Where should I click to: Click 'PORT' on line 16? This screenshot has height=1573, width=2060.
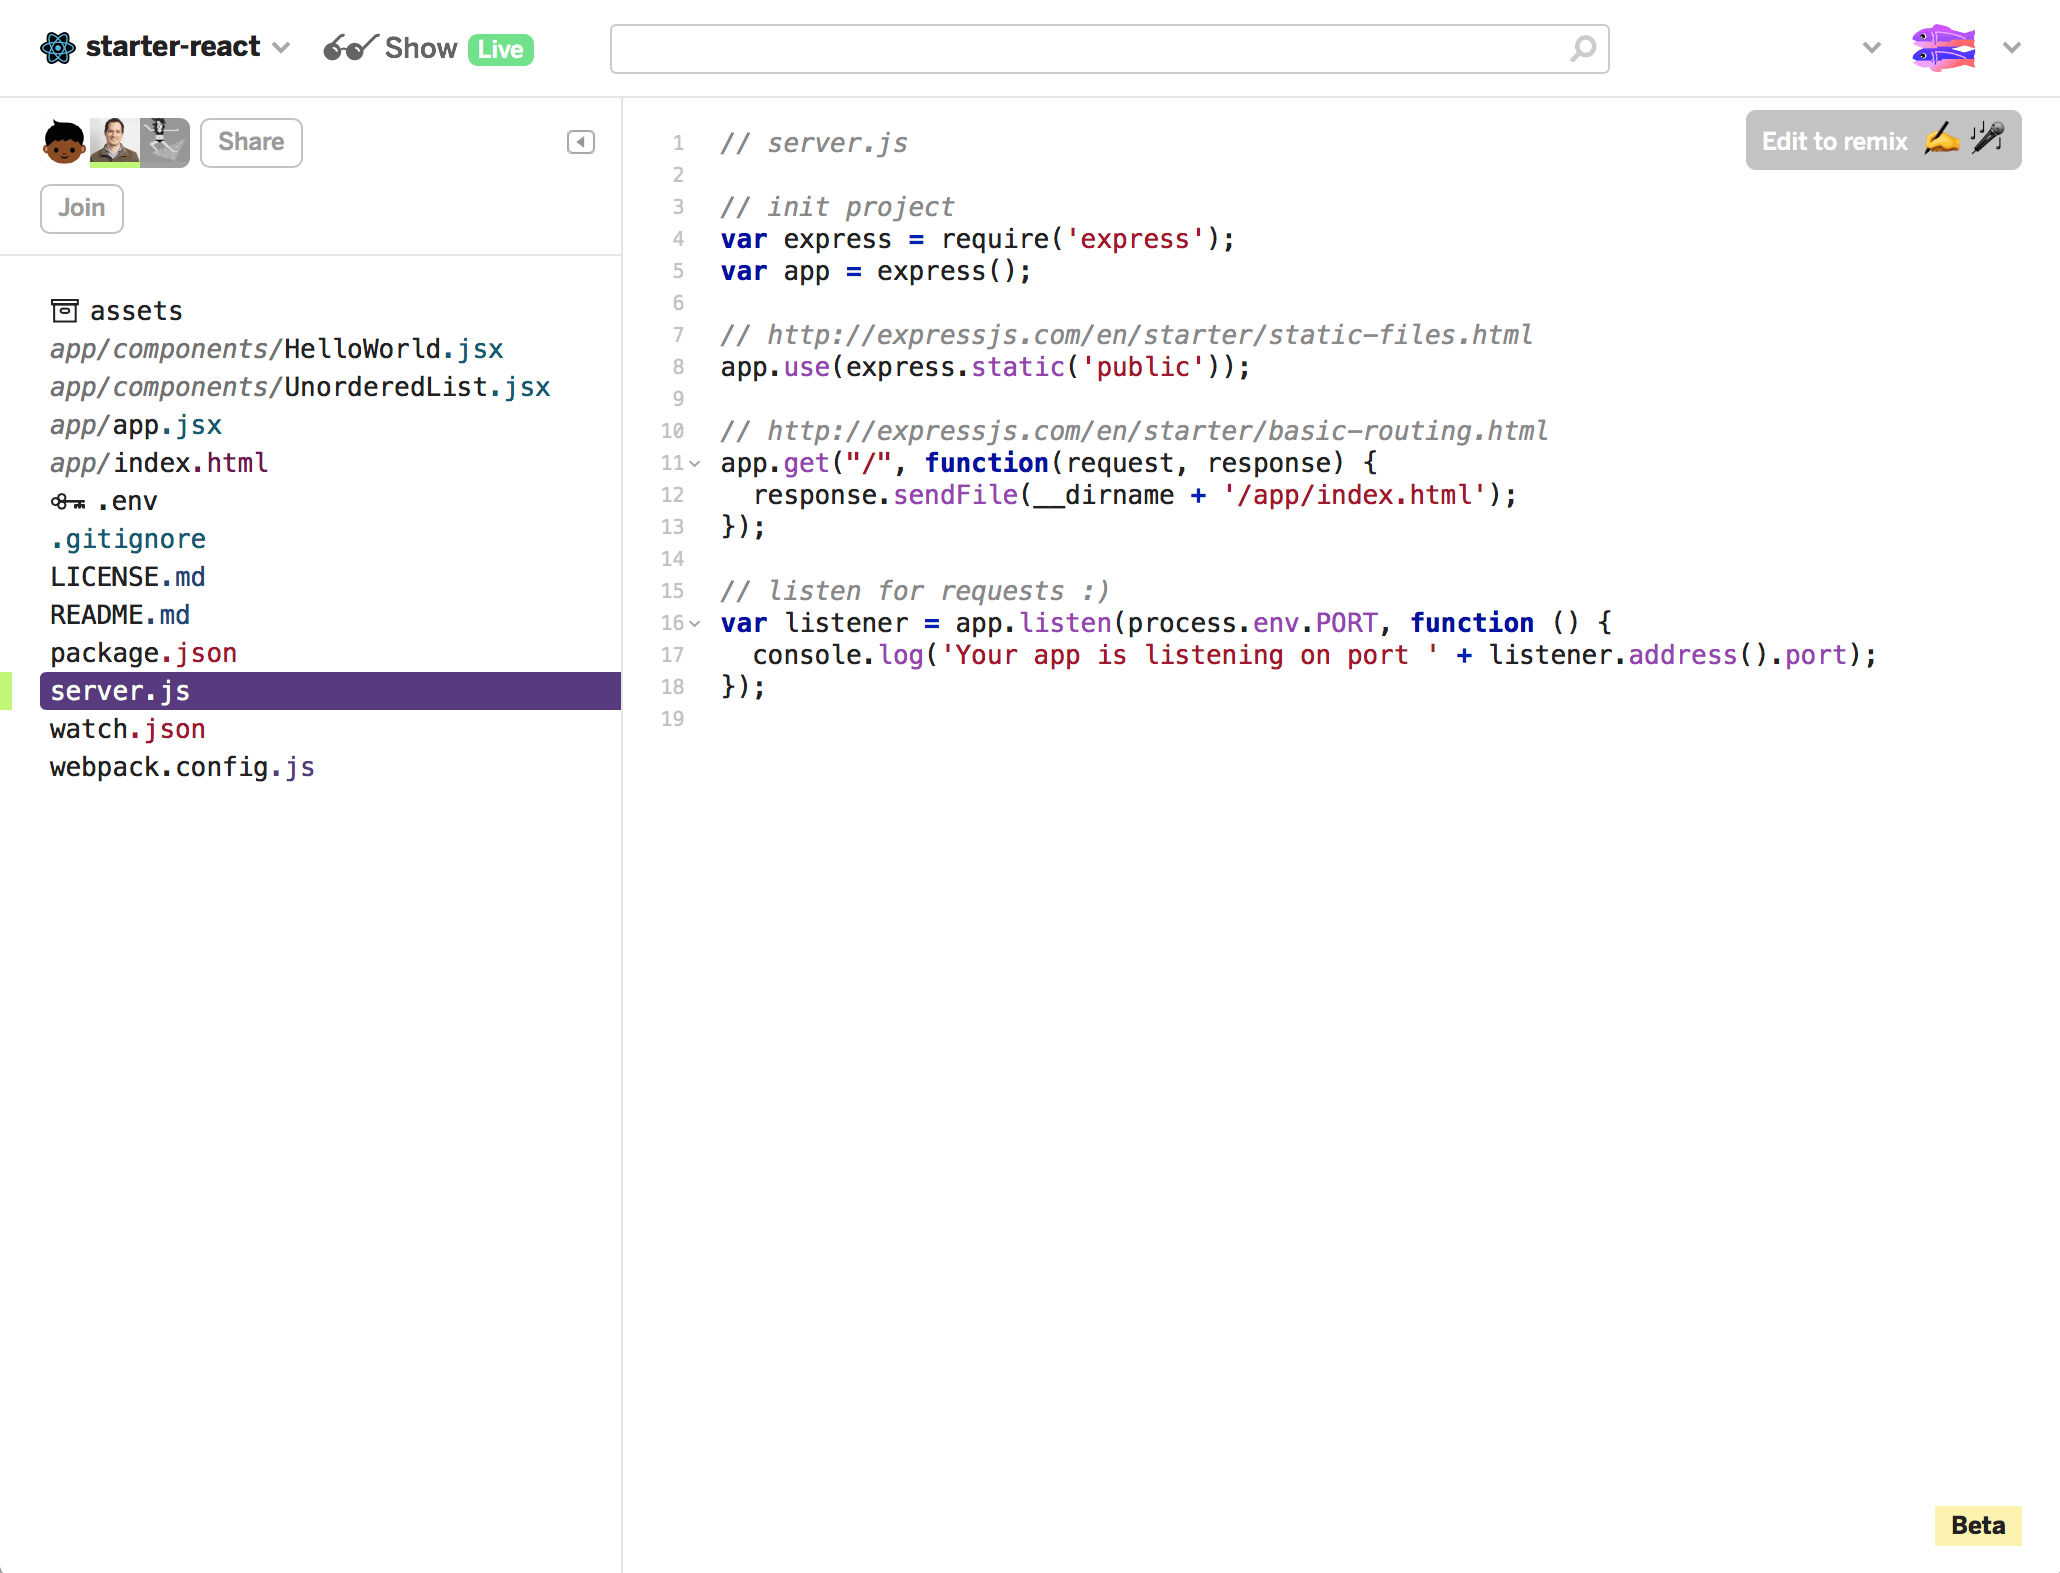(x=1346, y=623)
